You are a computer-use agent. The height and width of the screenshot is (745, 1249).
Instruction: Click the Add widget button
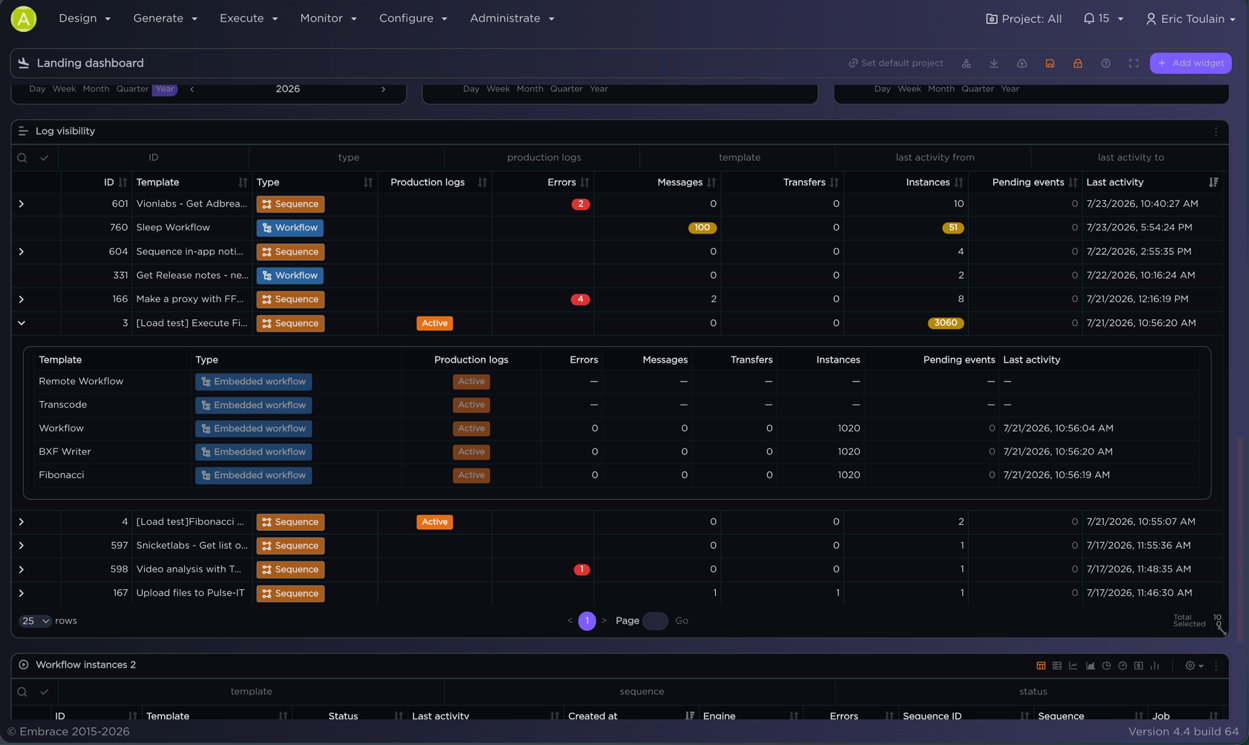point(1190,63)
